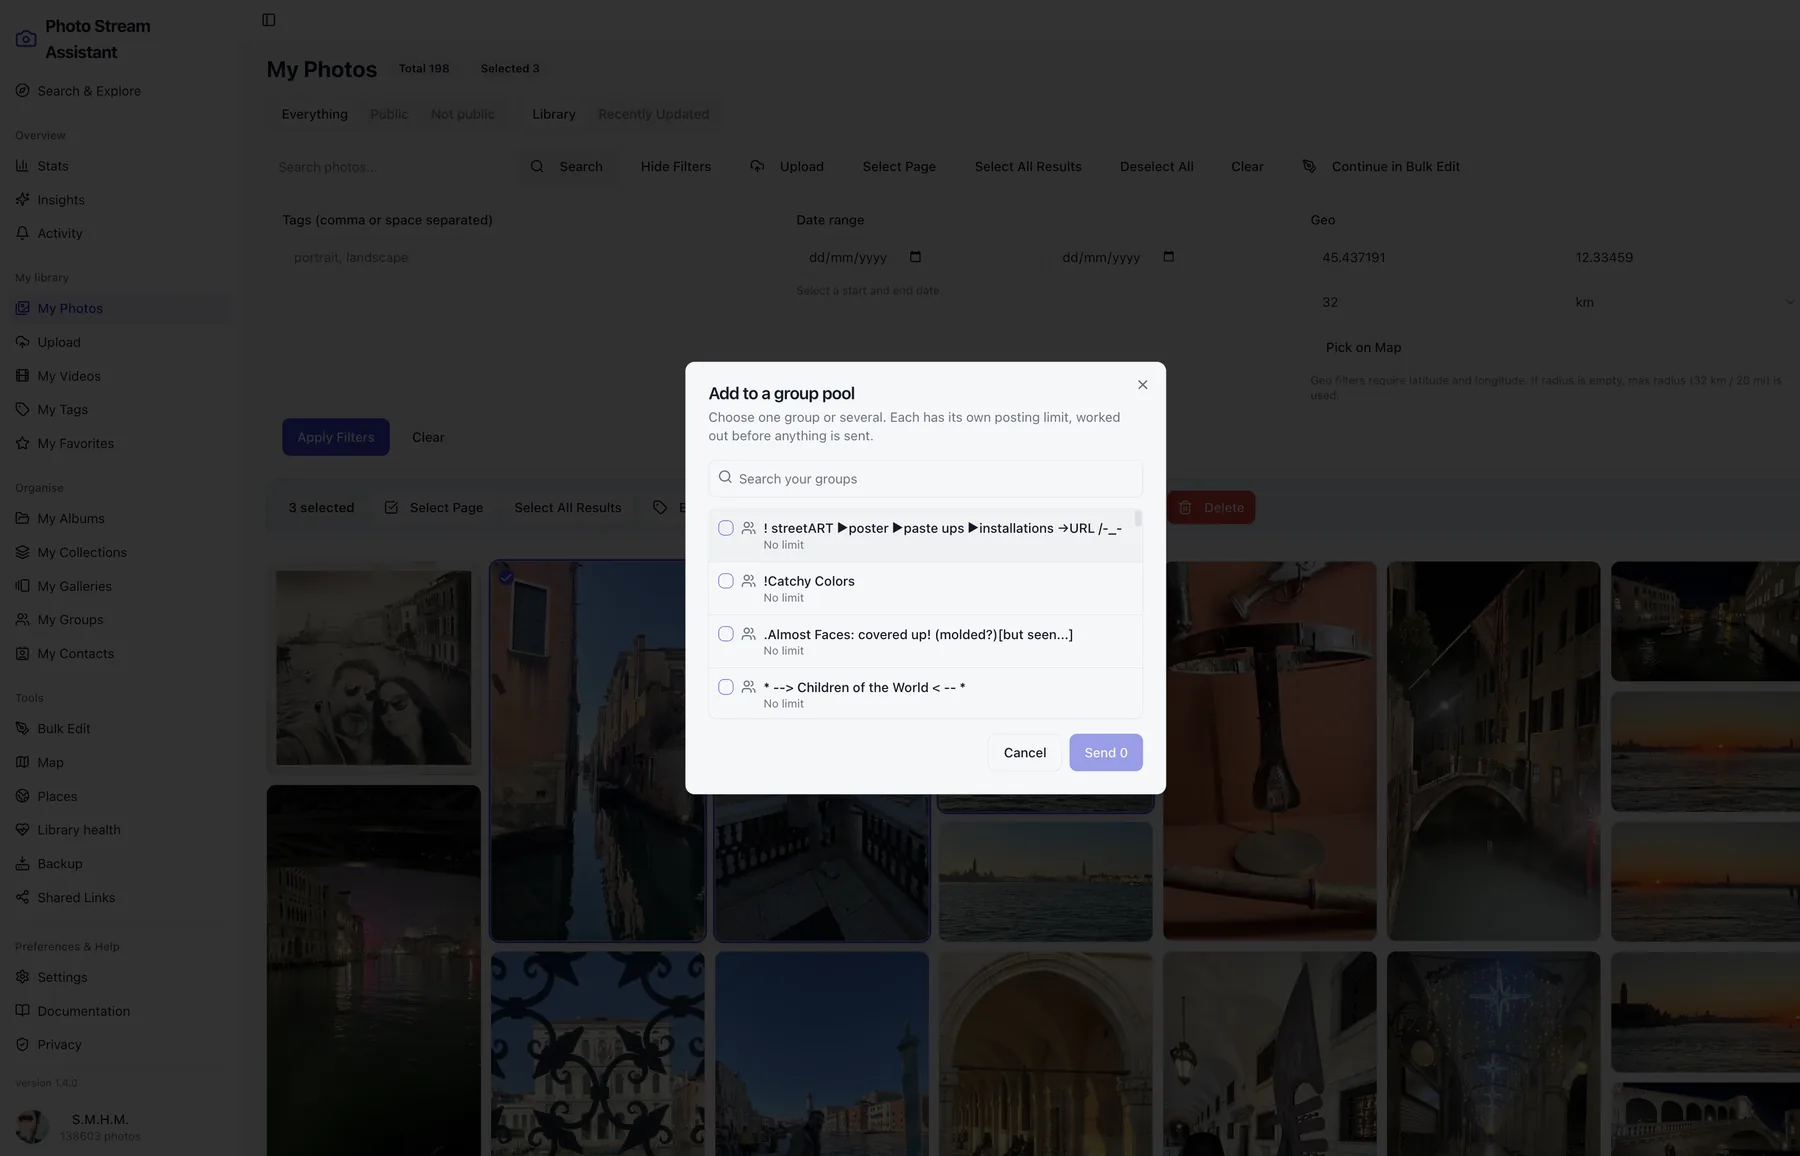
Task: Click the My Galleries icon
Action: [22, 586]
